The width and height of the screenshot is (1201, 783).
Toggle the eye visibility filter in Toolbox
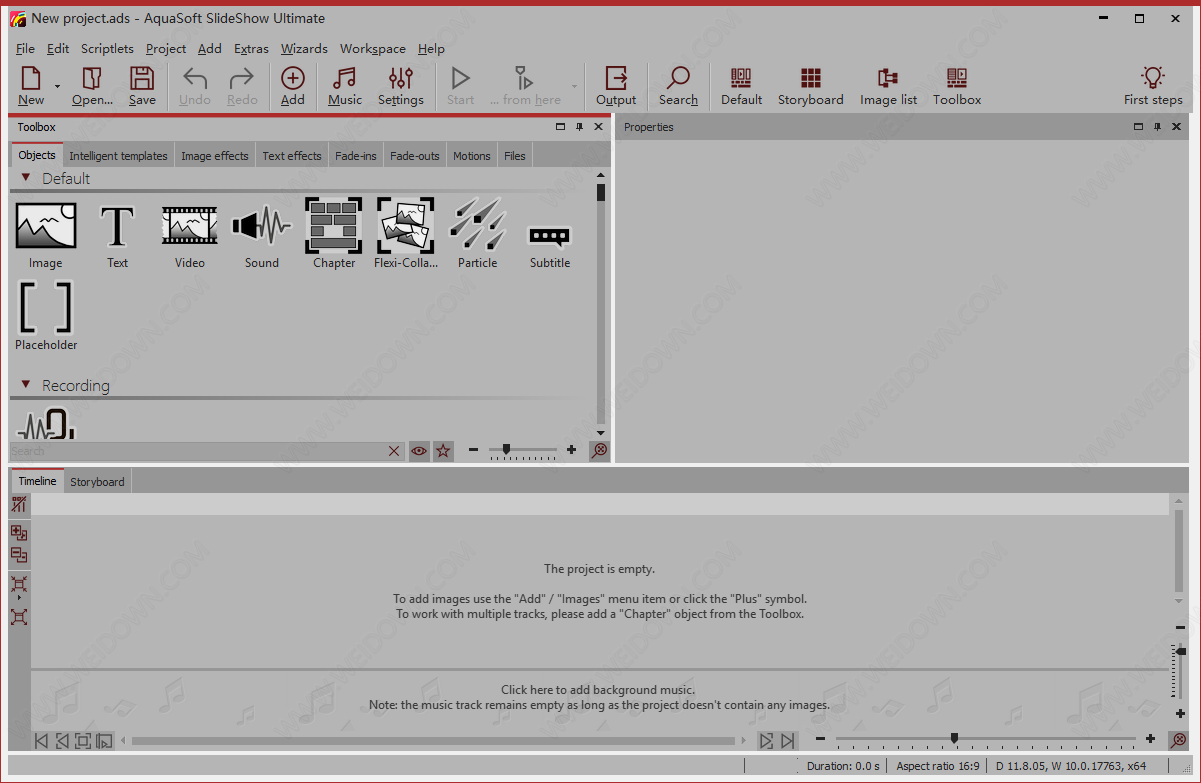tap(419, 451)
